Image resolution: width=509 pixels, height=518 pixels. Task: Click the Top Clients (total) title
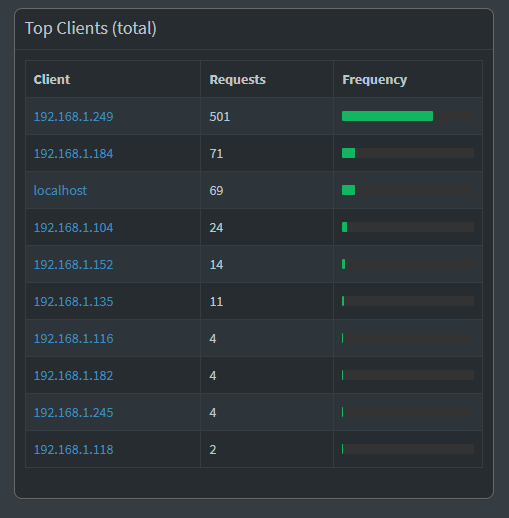[x=91, y=28]
